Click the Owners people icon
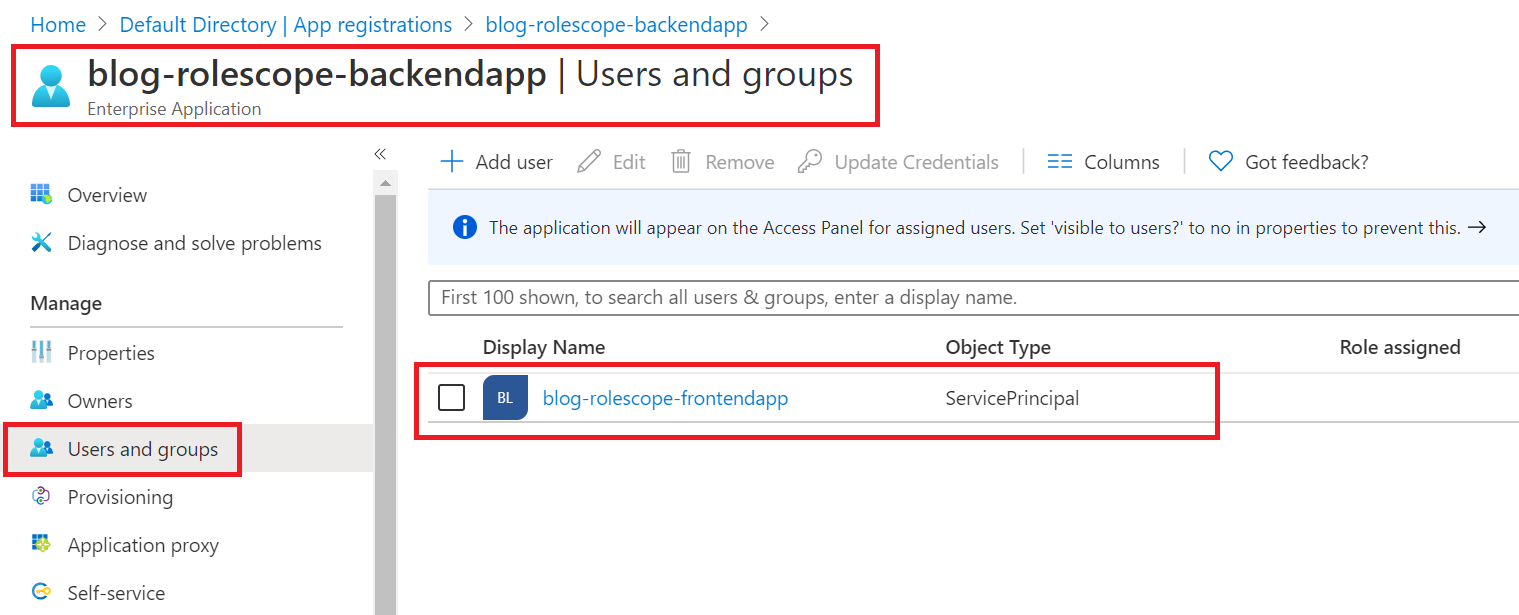Image resolution: width=1519 pixels, height=615 pixels. coord(41,400)
